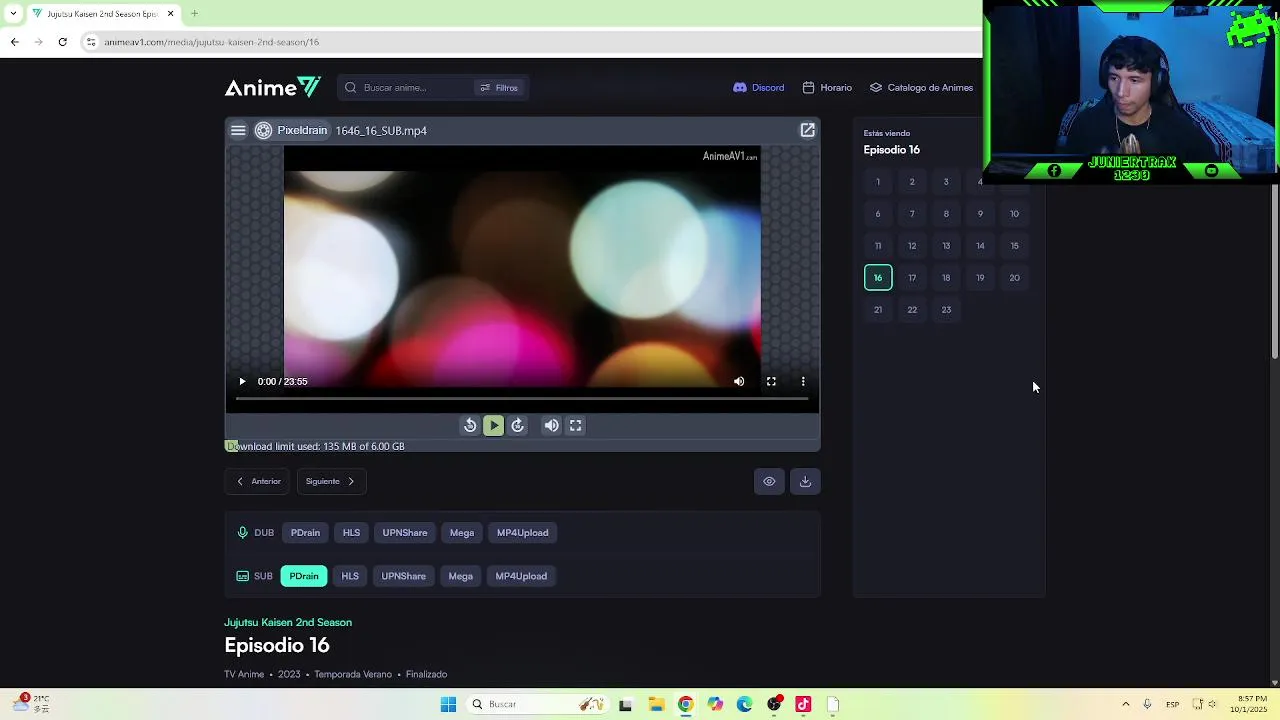This screenshot has width=1280, height=720.
Task: Open TikTok app from the taskbar
Action: tap(803, 704)
